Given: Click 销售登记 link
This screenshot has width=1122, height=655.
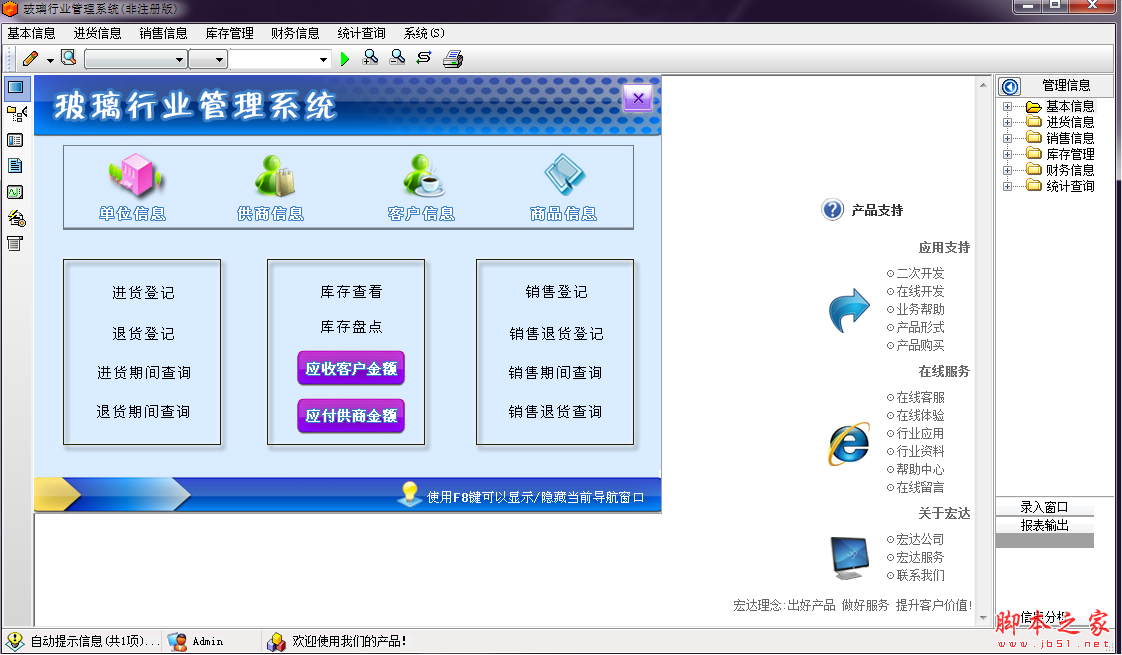Looking at the screenshot, I should [557, 292].
